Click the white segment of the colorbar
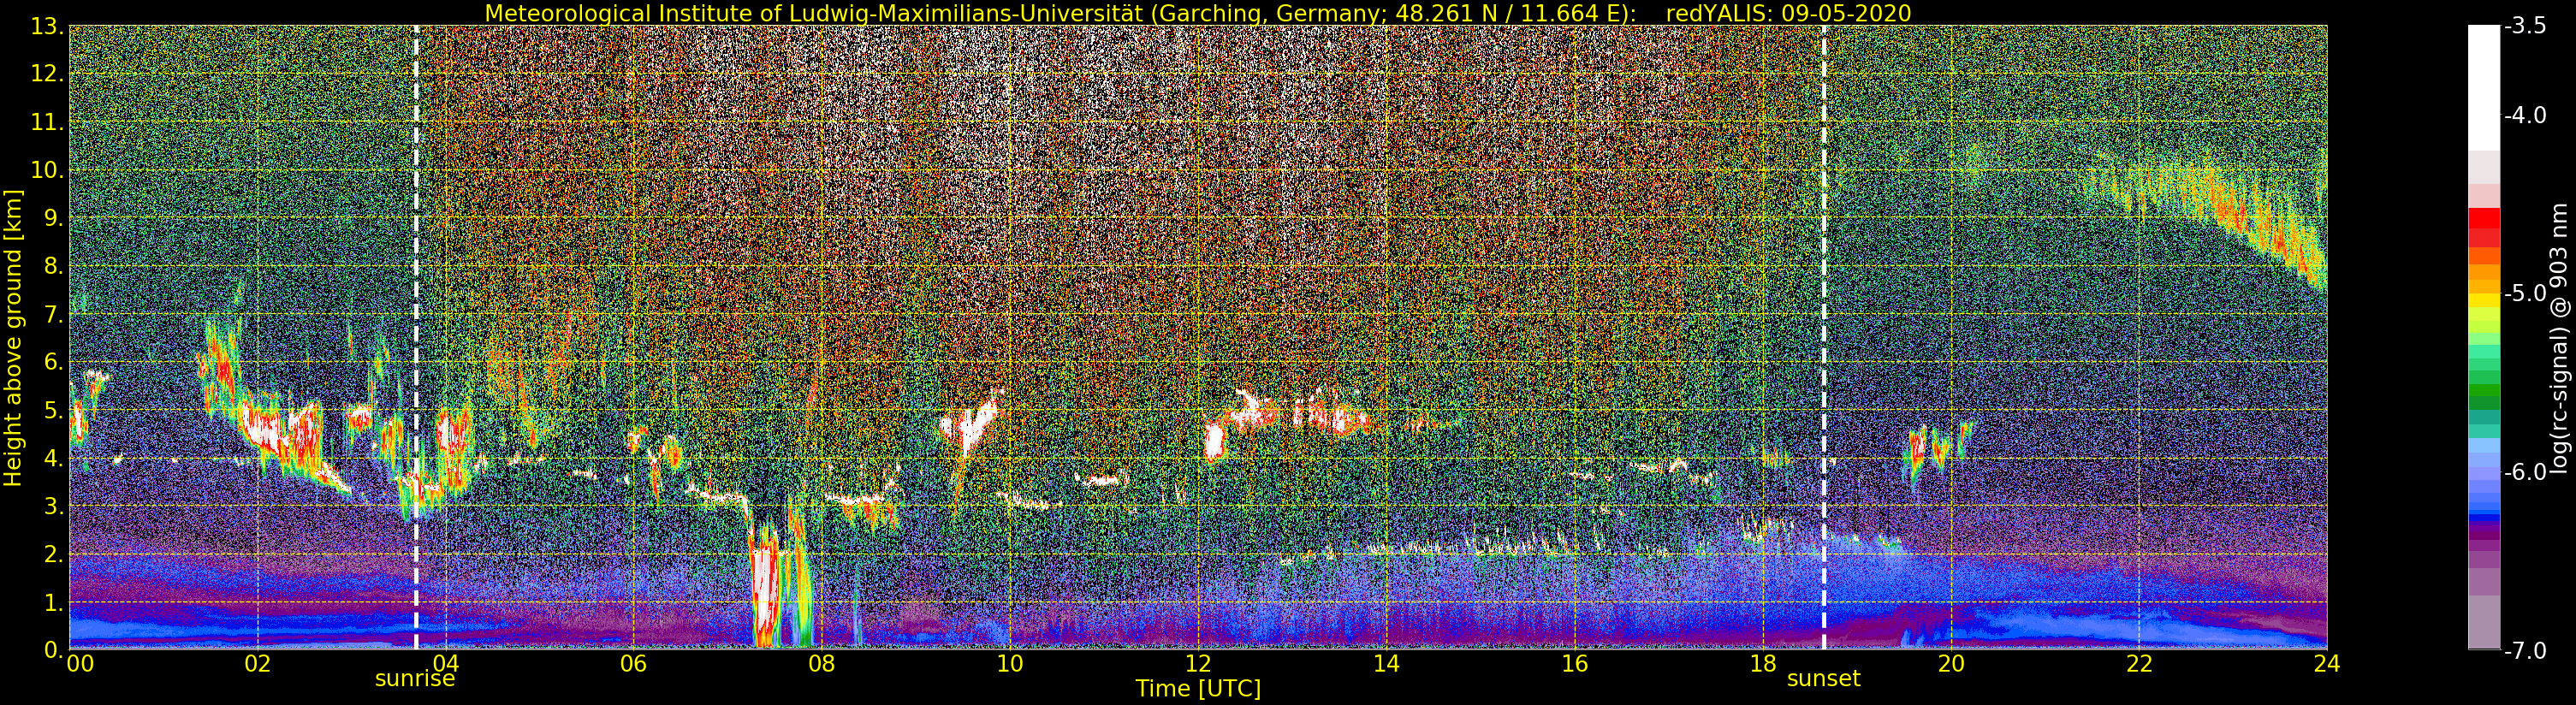Screen dimensions: 2576x705 tap(2484, 88)
